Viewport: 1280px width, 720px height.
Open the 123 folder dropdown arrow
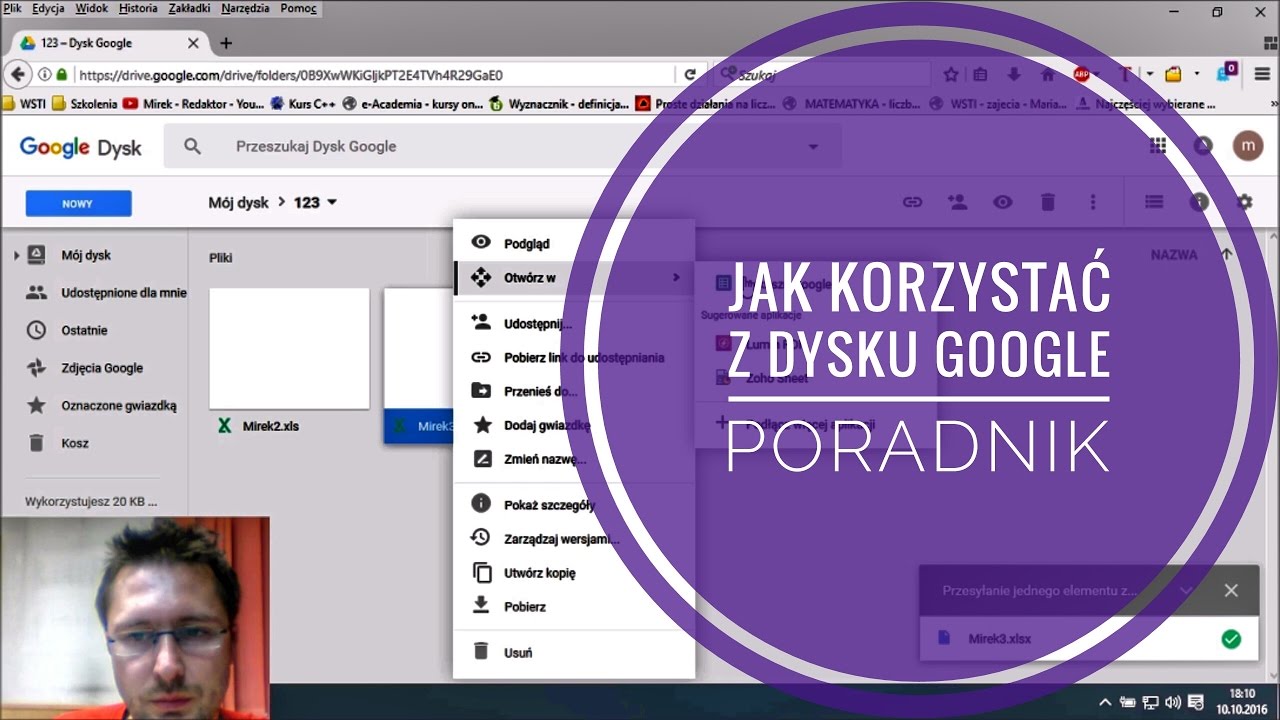(332, 202)
